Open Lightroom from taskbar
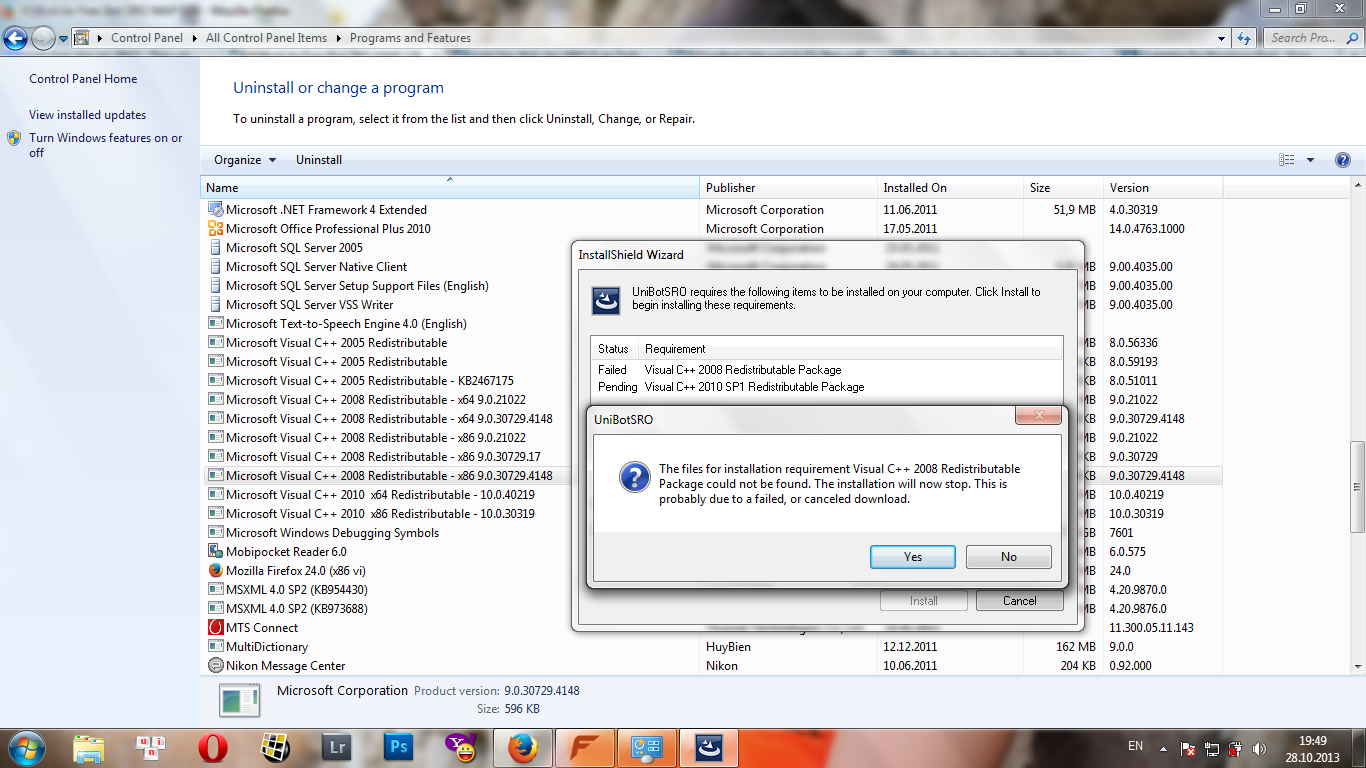 click(336, 747)
